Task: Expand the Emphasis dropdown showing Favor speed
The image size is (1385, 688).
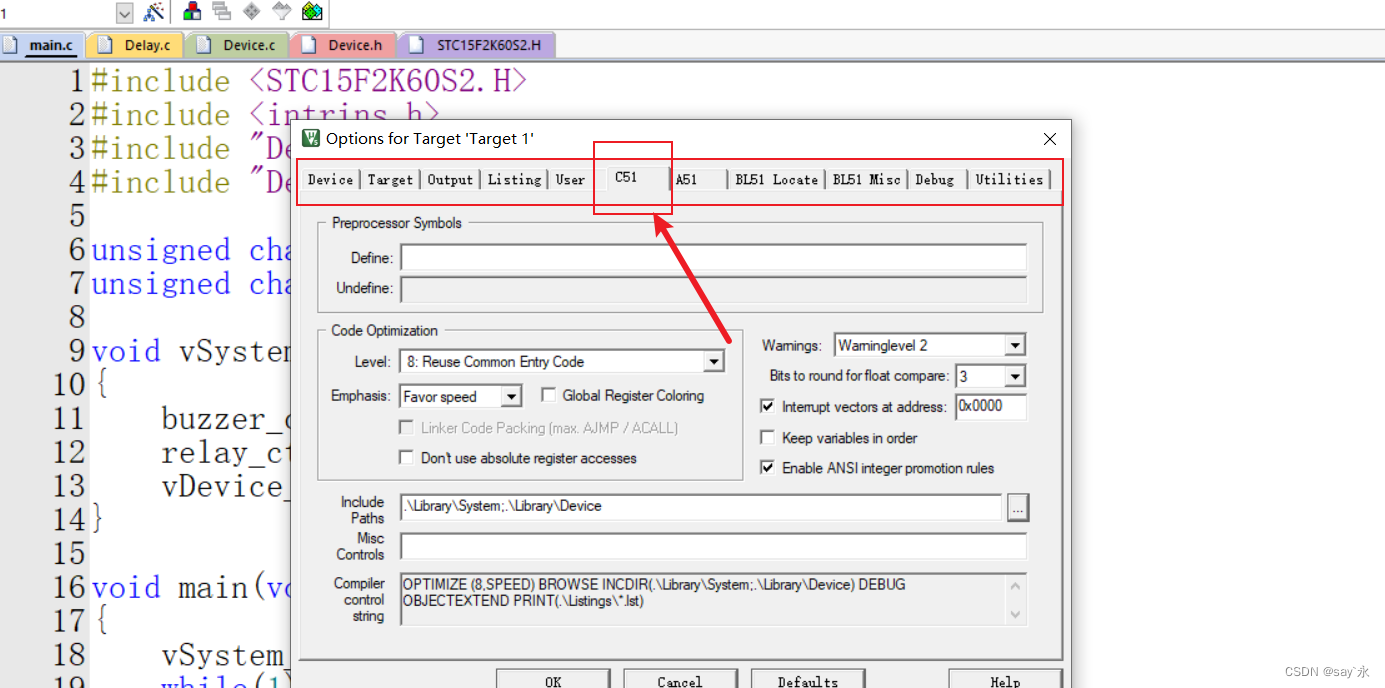Action: pos(512,396)
